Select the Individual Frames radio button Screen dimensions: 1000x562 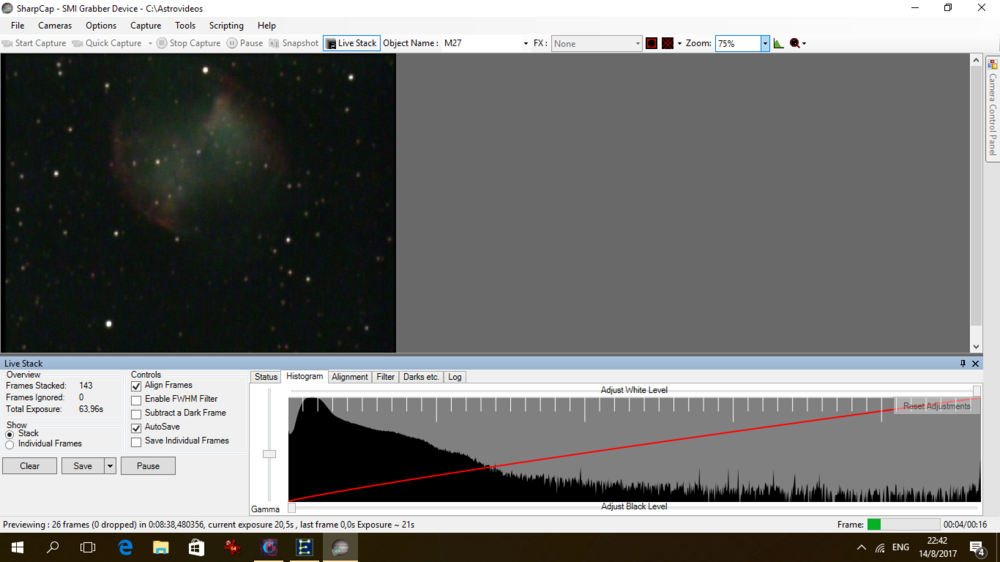pos(10,444)
